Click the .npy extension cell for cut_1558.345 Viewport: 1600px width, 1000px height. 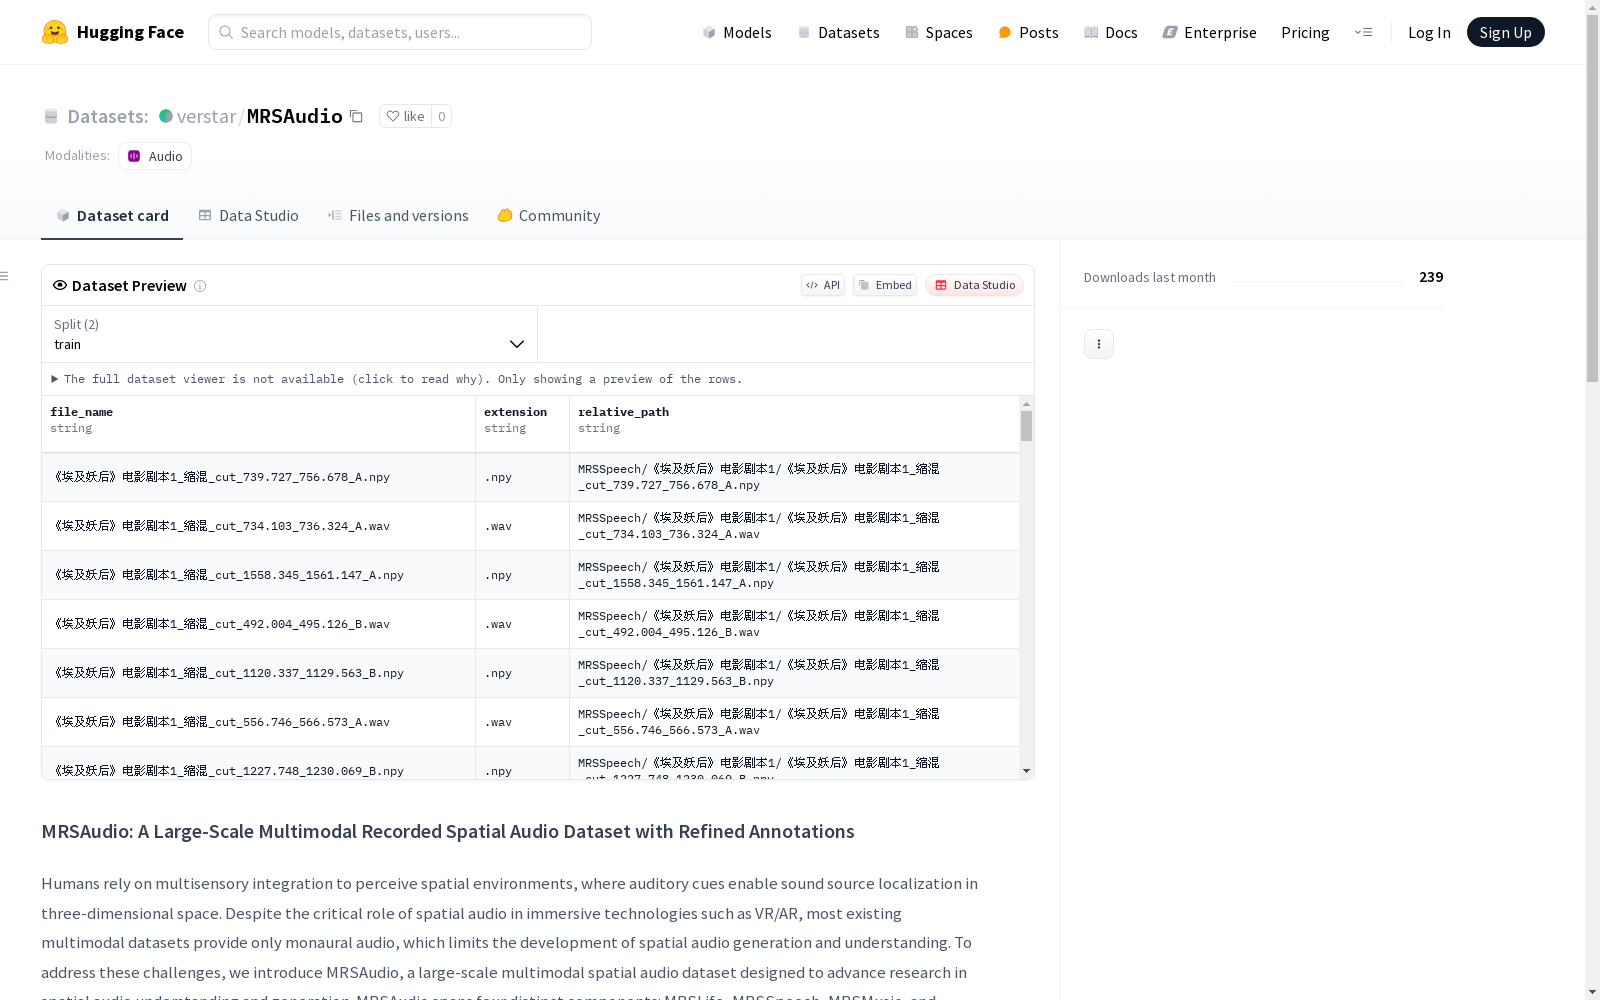(x=522, y=575)
